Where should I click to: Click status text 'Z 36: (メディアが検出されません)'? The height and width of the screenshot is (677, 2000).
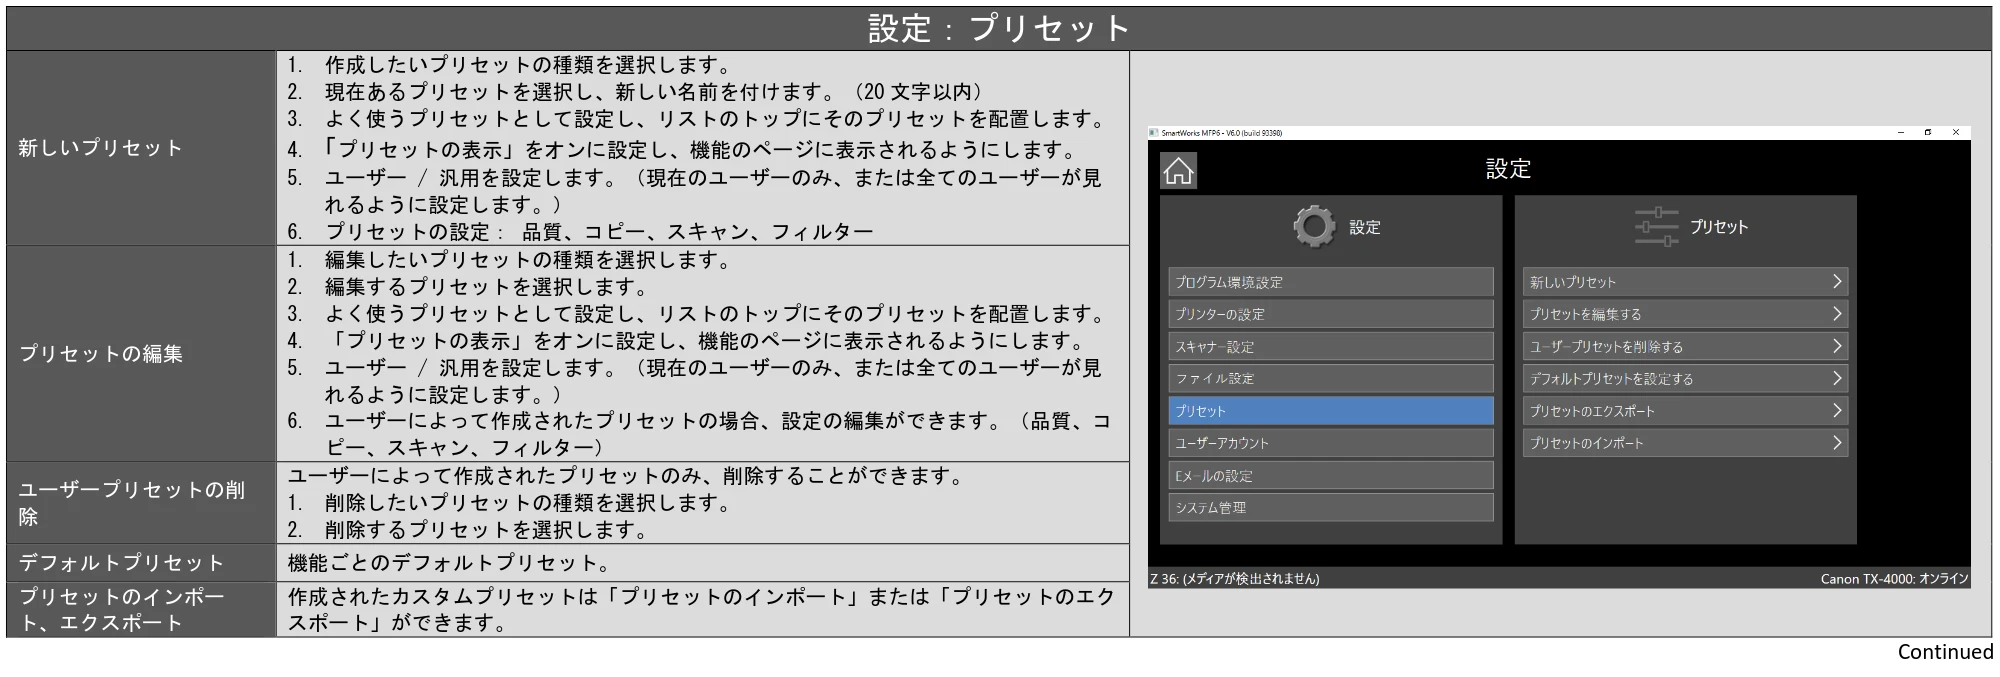click(x=1235, y=579)
